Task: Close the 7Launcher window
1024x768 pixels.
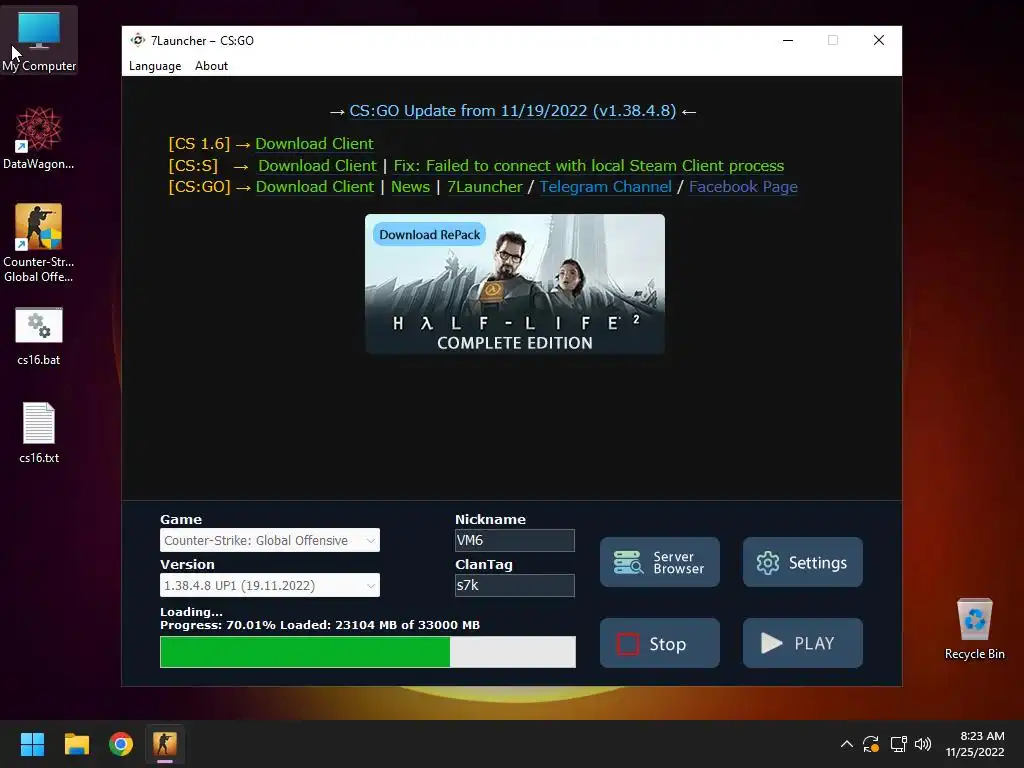Action: 879,40
